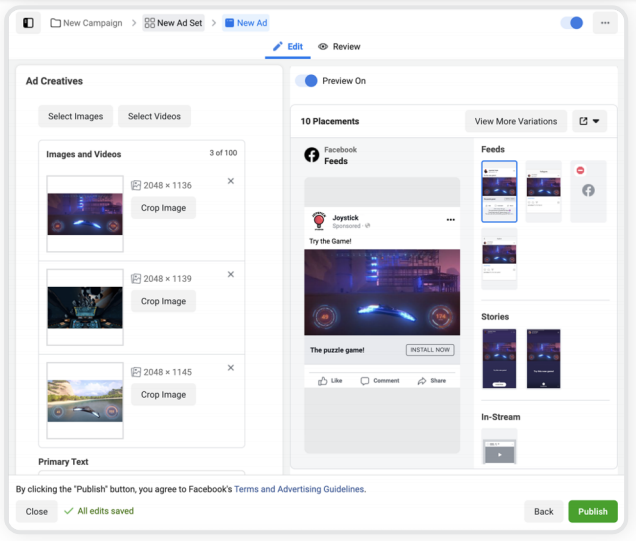This screenshot has width=636, height=541.
Task: Click the All edits saved status
Action: pyautogui.click(x=99, y=511)
